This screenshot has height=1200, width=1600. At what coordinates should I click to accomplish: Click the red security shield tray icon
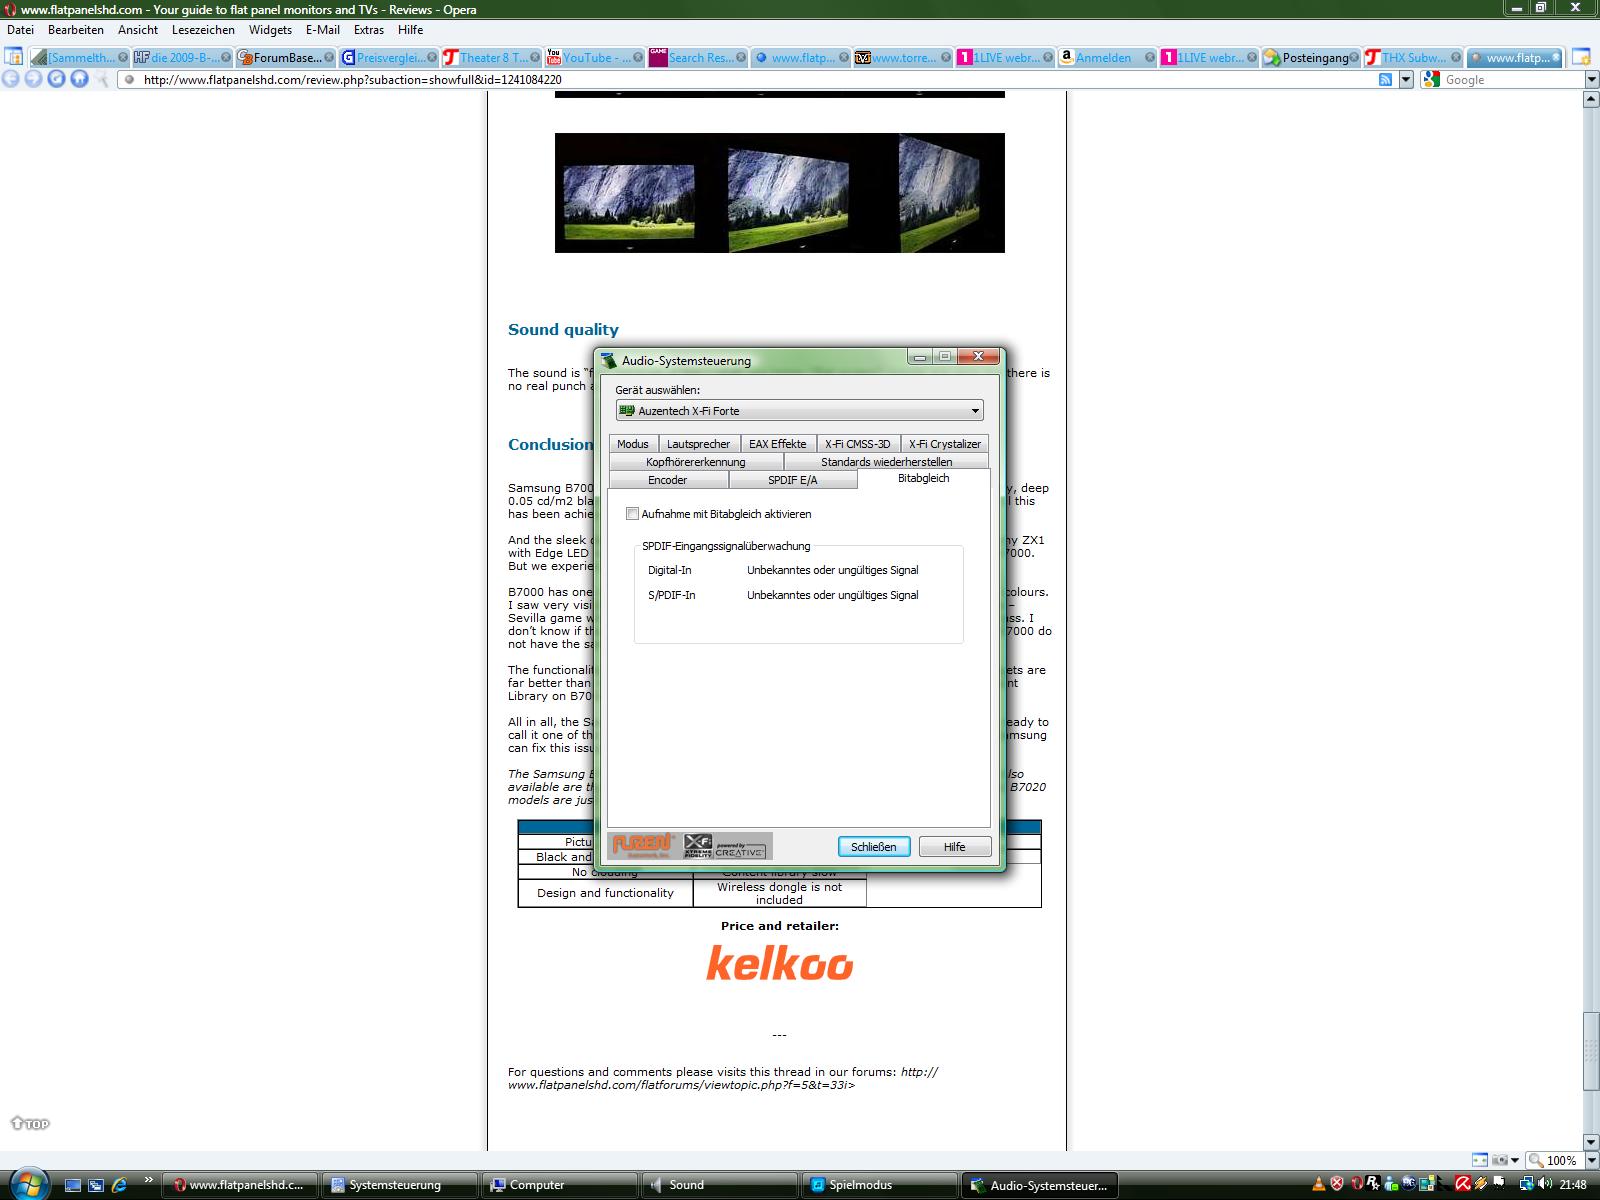1336,1185
